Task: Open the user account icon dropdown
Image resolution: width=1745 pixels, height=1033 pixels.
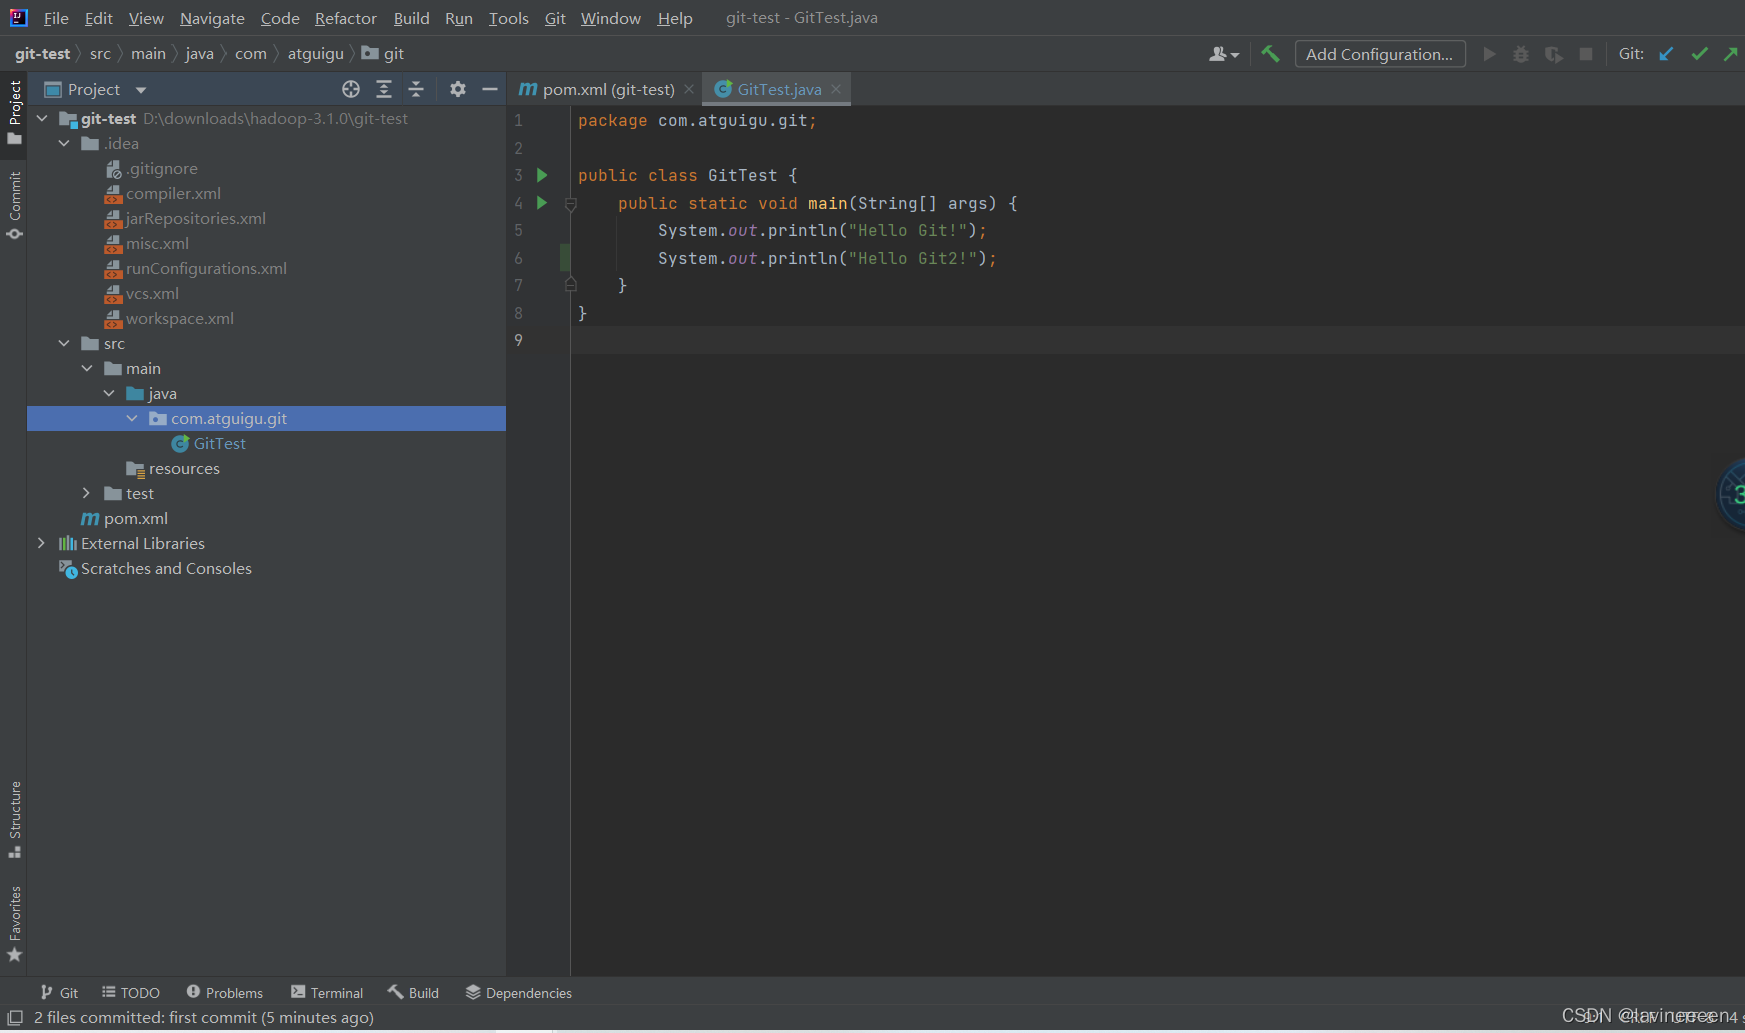Action: coord(1224,54)
